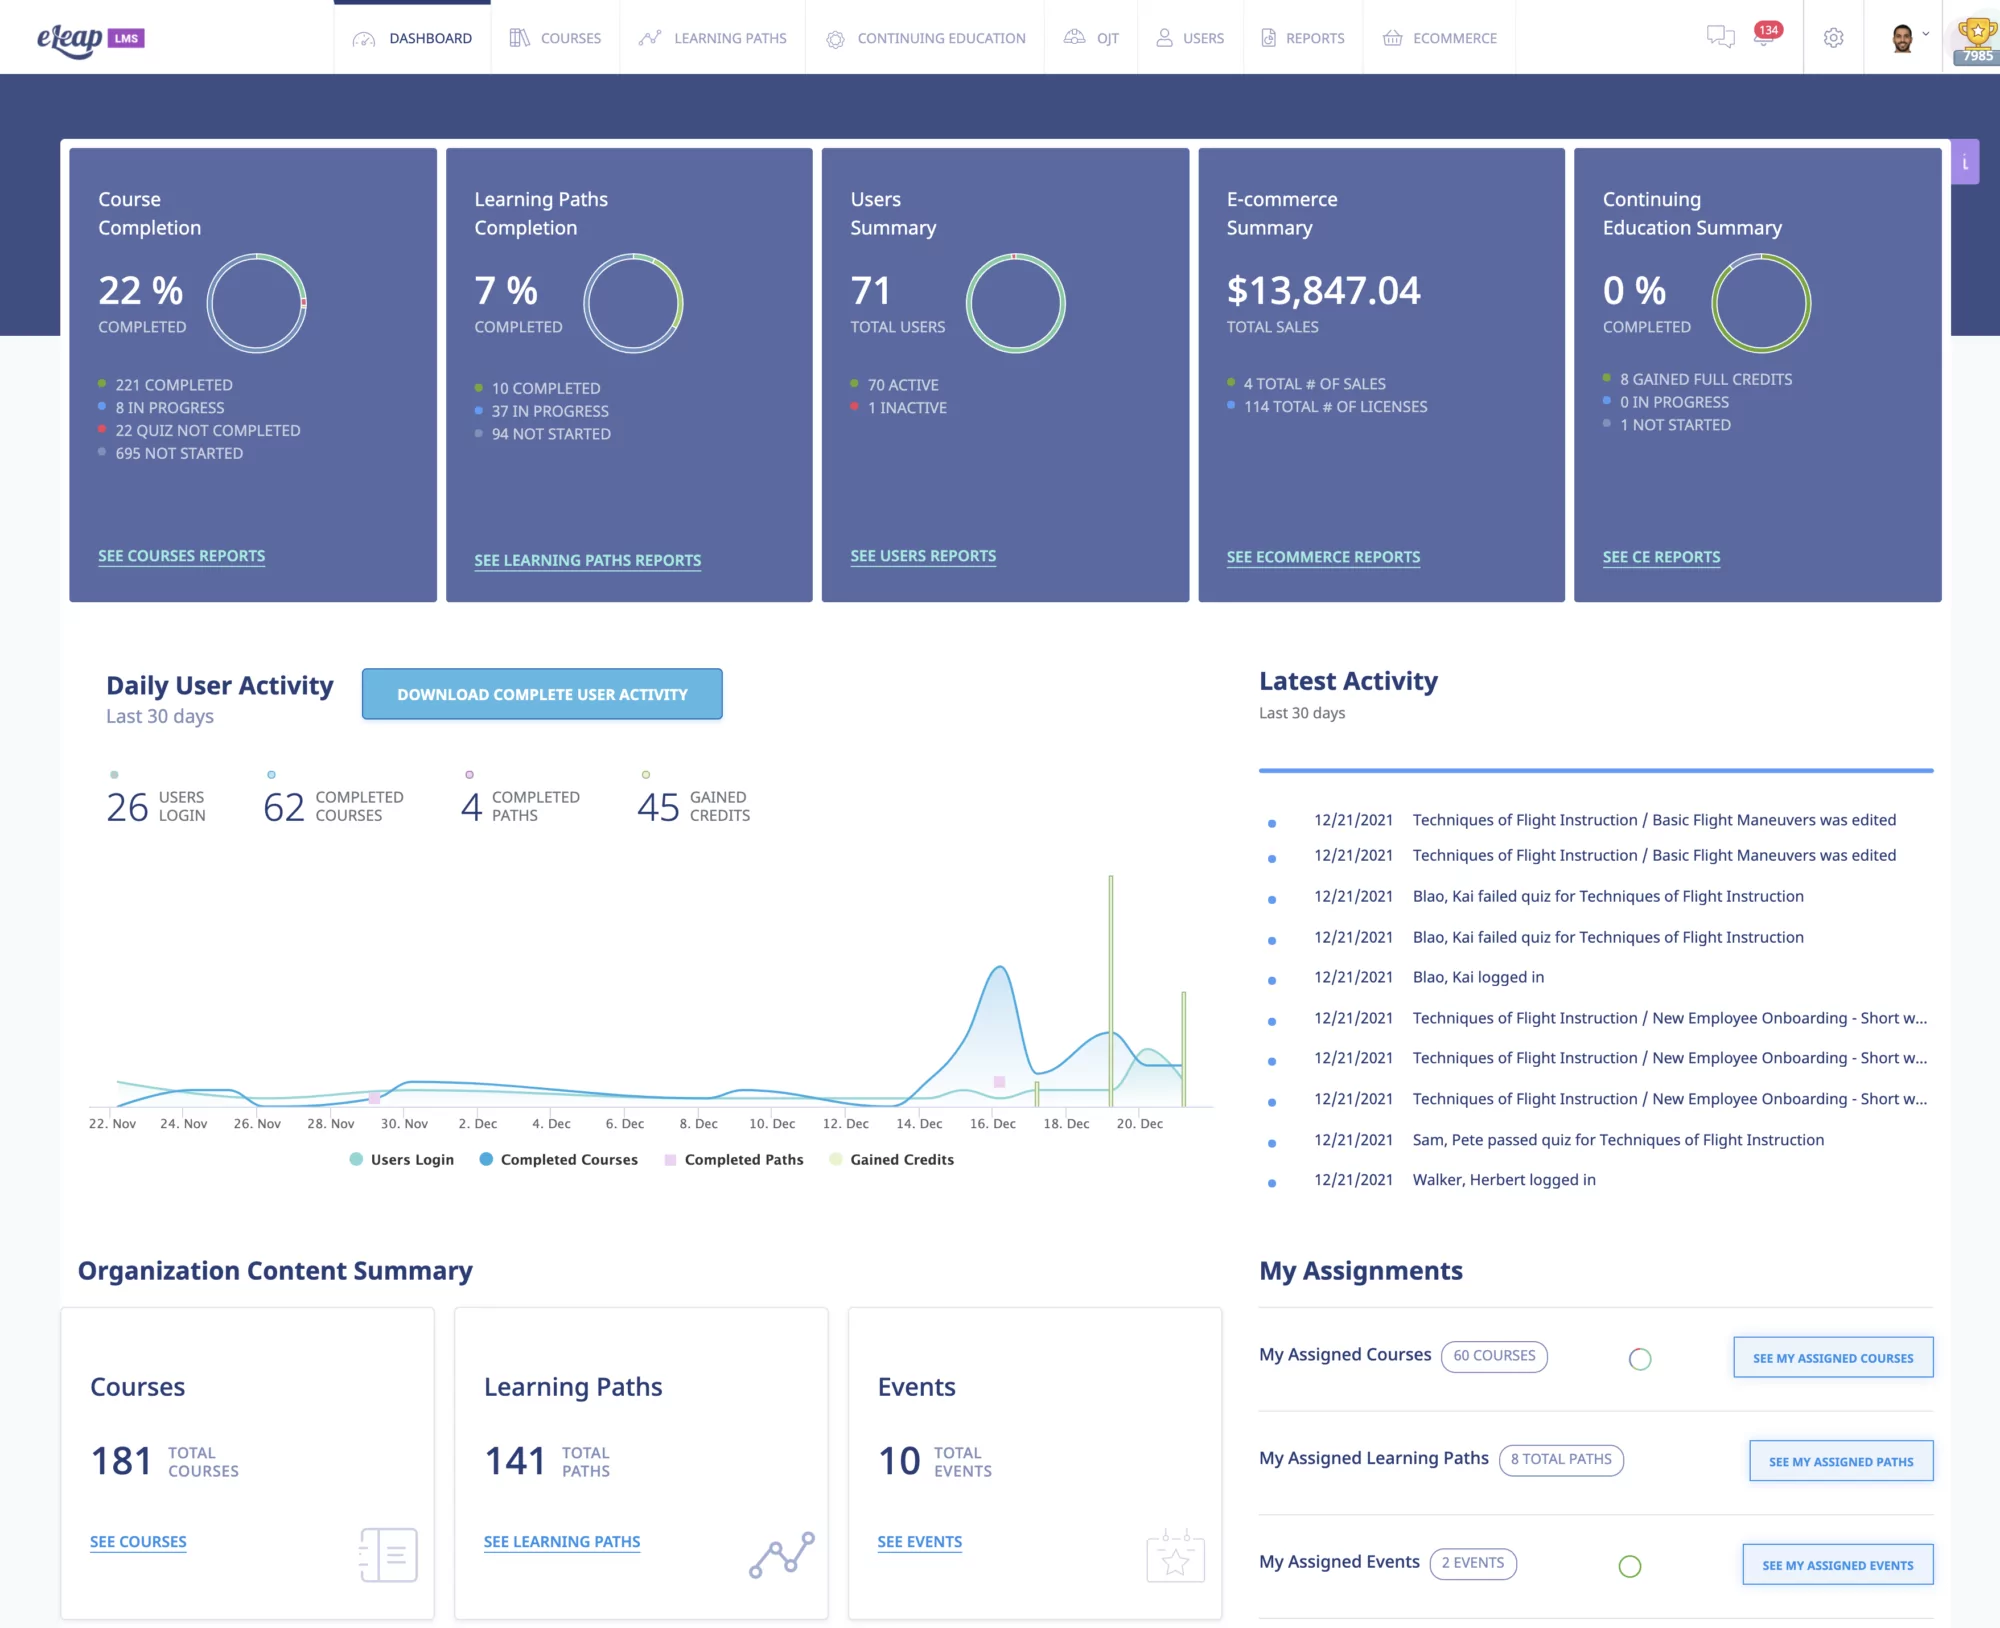
Task: Click the tall green Gained Credits bar
Action: click(1110, 990)
